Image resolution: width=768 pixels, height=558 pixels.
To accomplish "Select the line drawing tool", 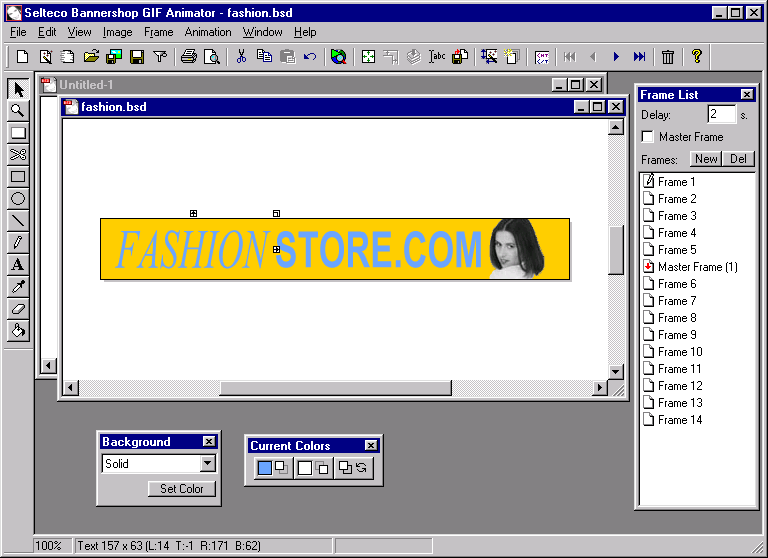I will pyautogui.click(x=18, y=220).
